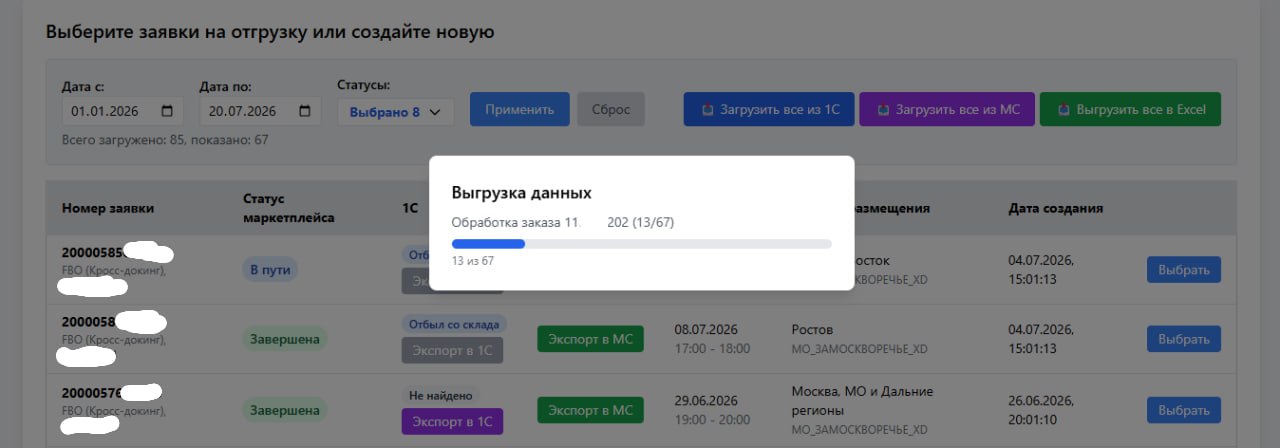Click 'Всего загружено: 85, показано: 67' text
This screenshot has width=1280, height=448.
[165, 140]
